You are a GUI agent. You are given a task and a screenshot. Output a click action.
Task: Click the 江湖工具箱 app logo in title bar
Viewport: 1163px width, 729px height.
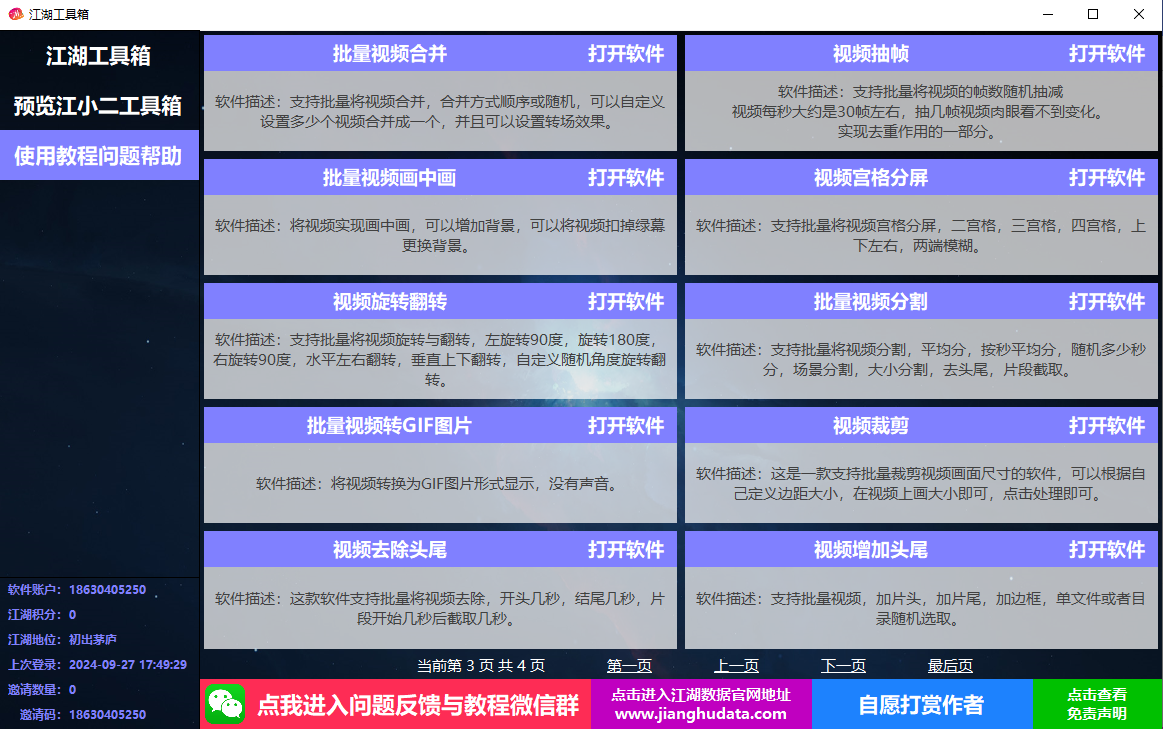14,14
